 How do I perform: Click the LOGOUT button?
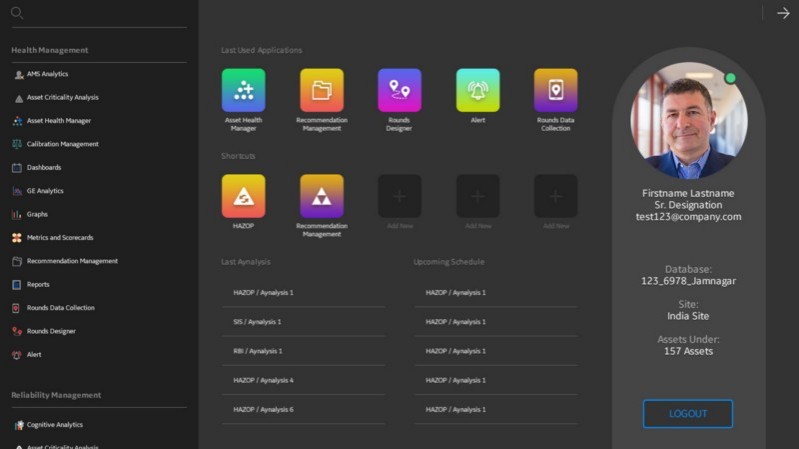click(x=688, y=414)
